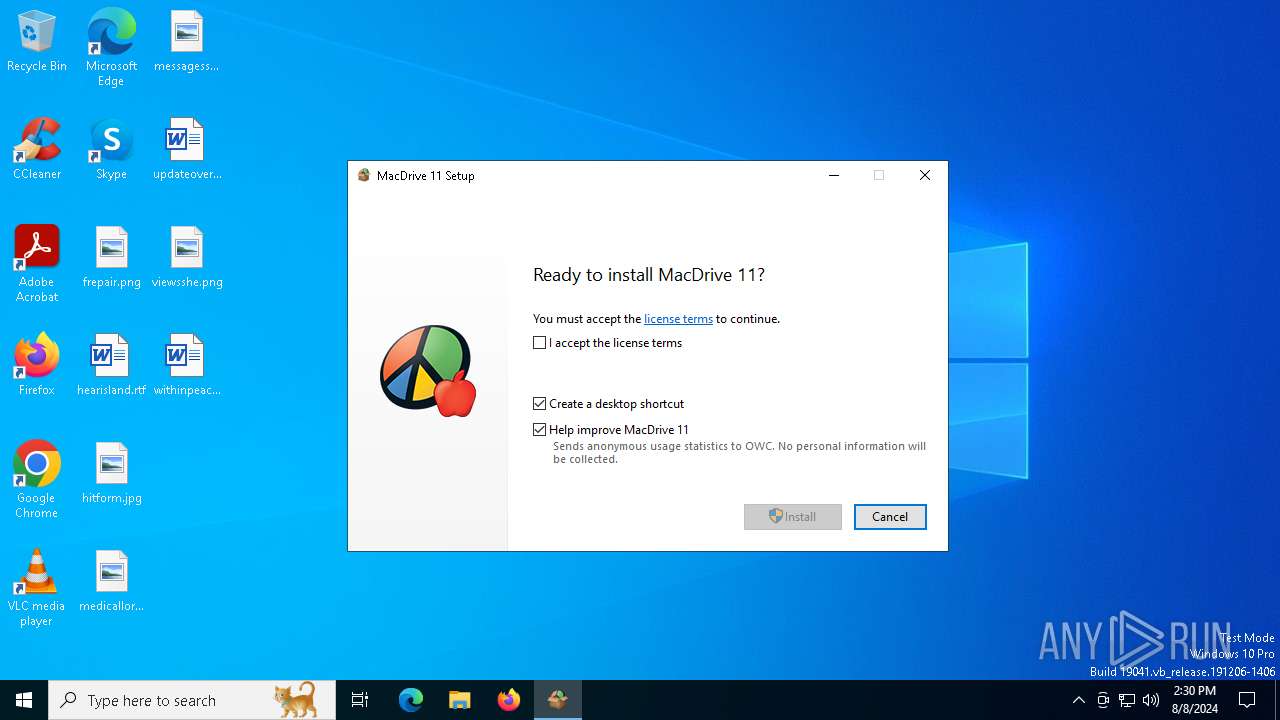Click the anonymous usage statistics description text
The image size is (1280, 720).
(739, 453)
